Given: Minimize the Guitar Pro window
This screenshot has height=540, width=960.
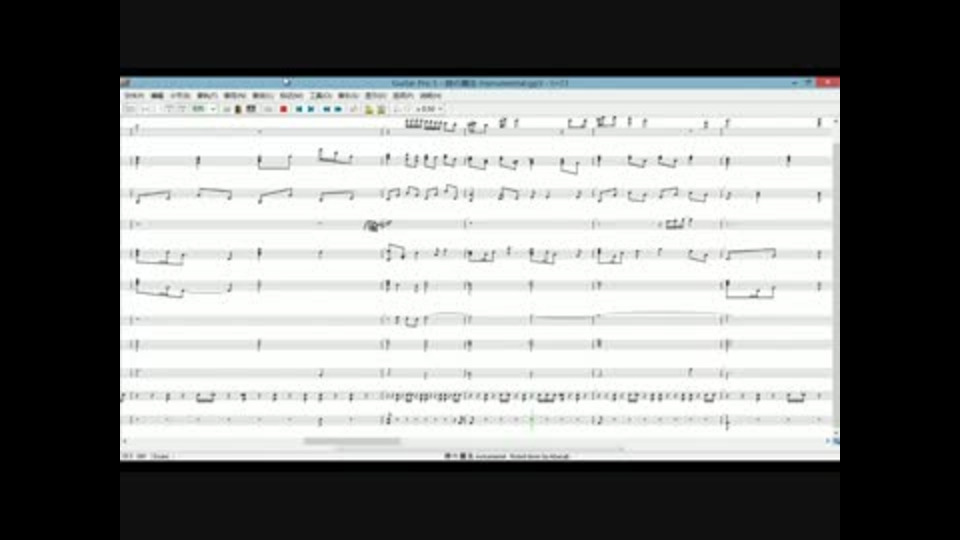Looking at the screenshot, I should [x=795, y=83].
